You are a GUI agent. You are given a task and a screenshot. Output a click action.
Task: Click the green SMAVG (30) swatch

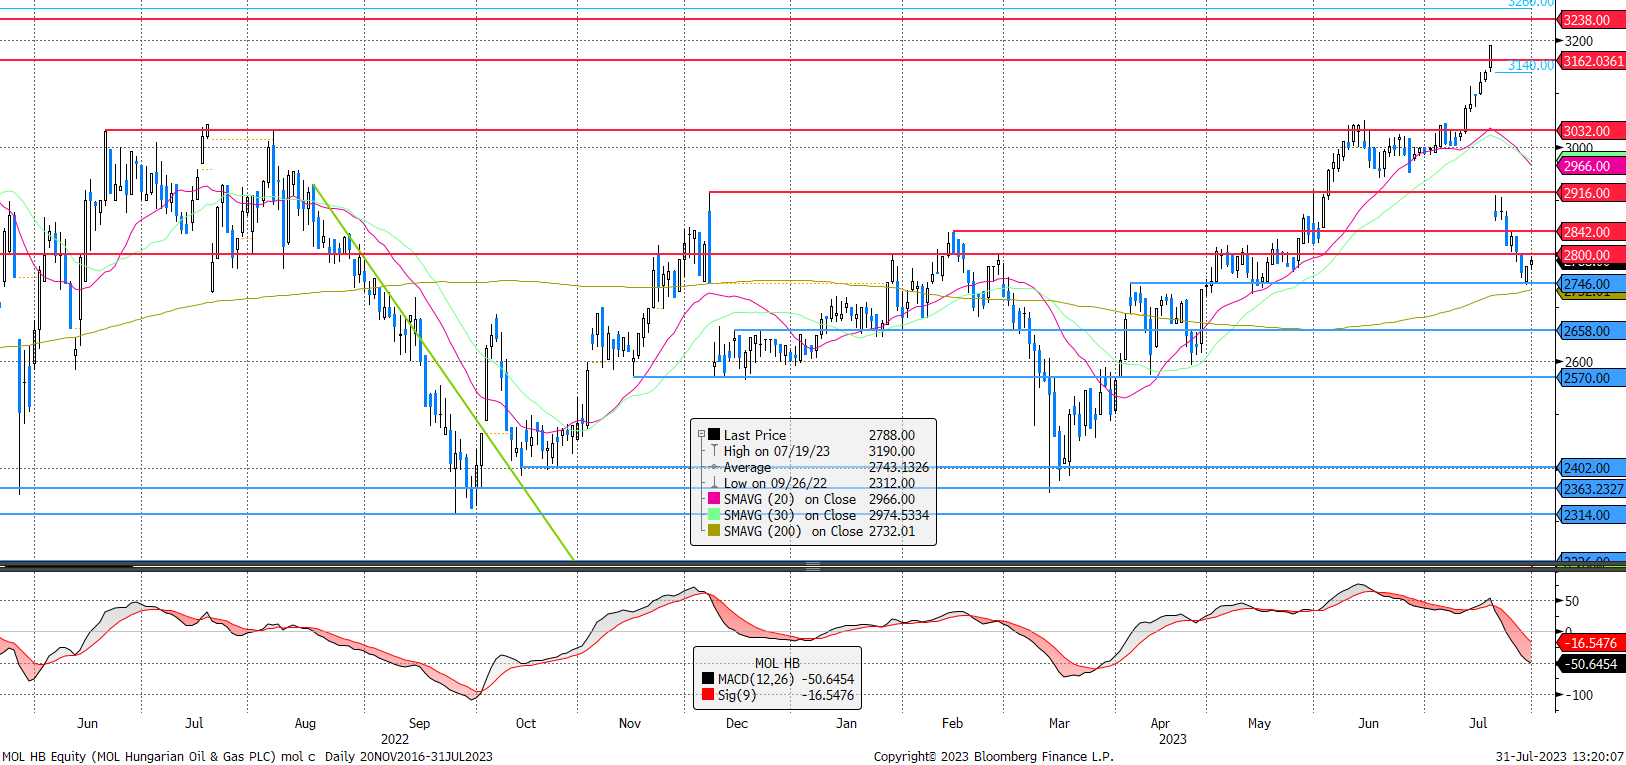[x=714, y=514]
